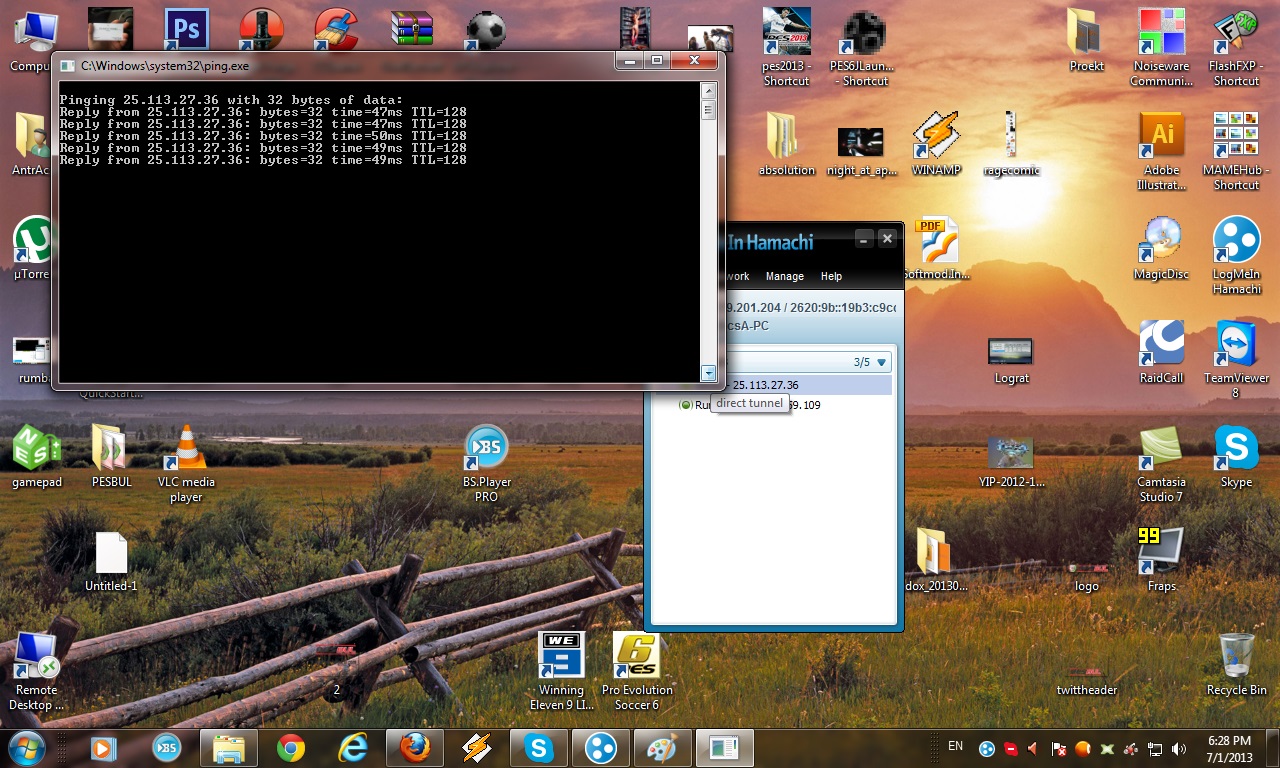This screenshot has height=768, width=1280.
Task: Click the EN language indicator in tray
Action: coord(955,746)
